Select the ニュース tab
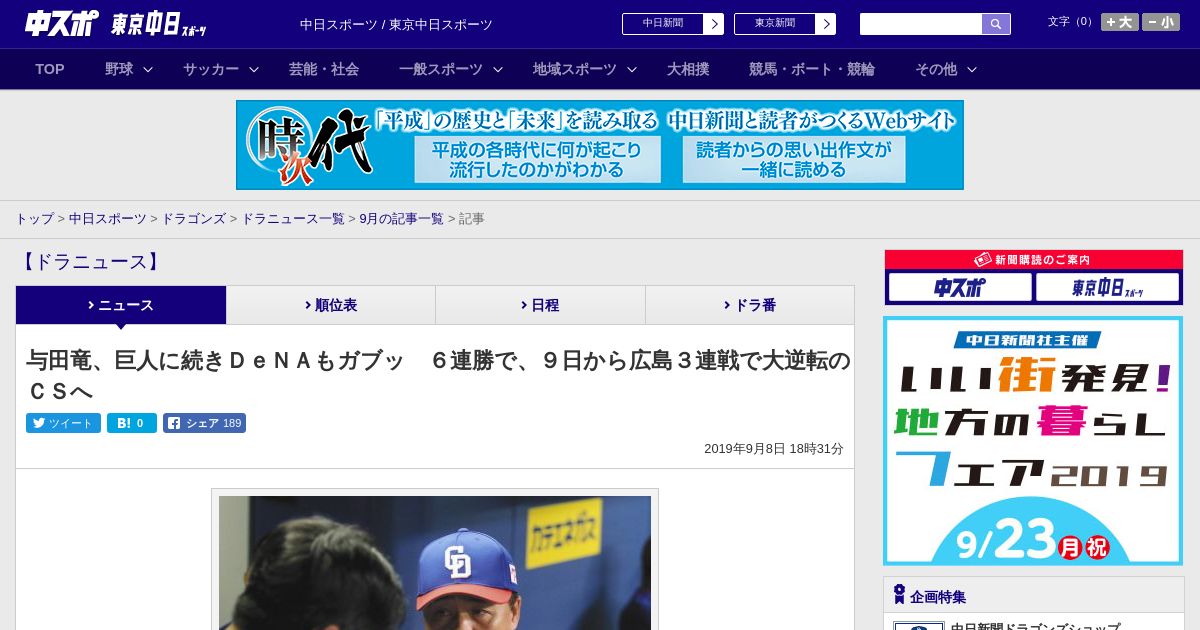The height and width of the screenshot is (630, 1200). point(121,305)
